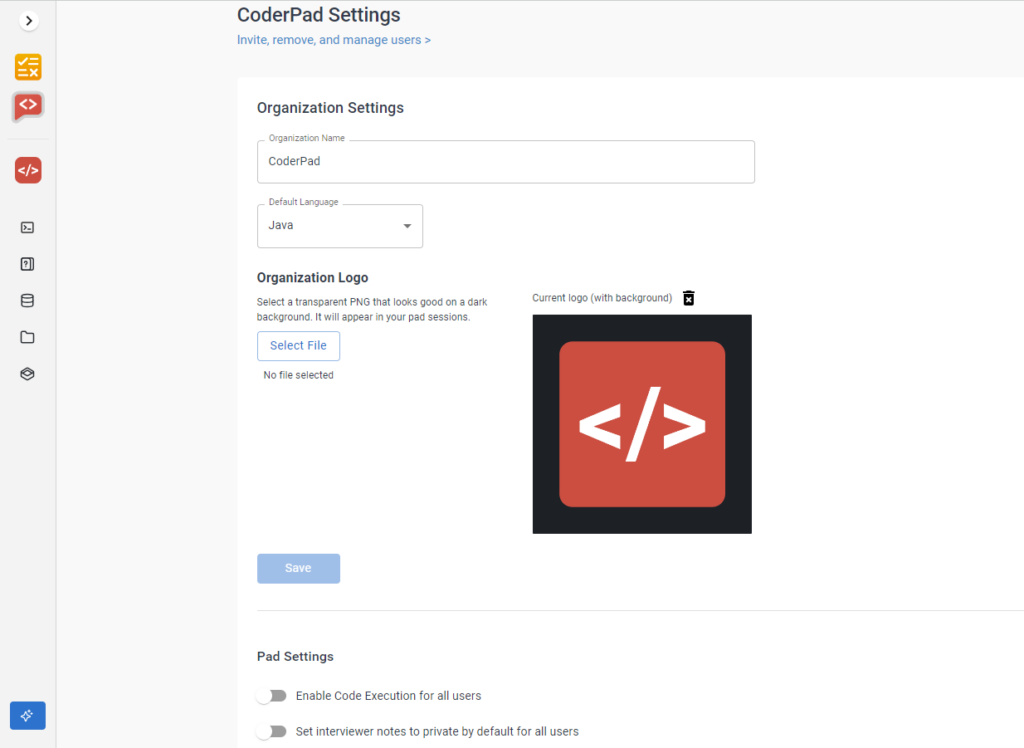This screenshot has width=1024, height=748.
Task: Edit the Organization Name field
Action: pos(506,161)
